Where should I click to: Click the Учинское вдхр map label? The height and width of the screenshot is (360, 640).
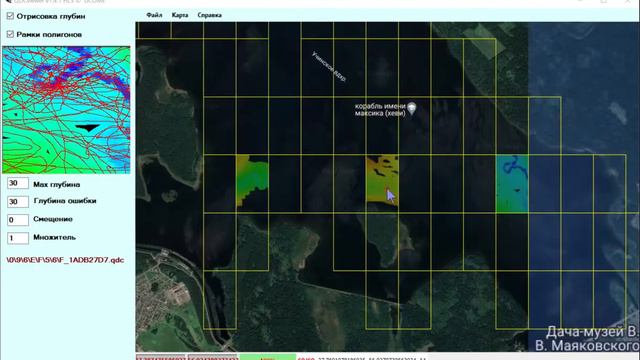click(x=329, y=66)
